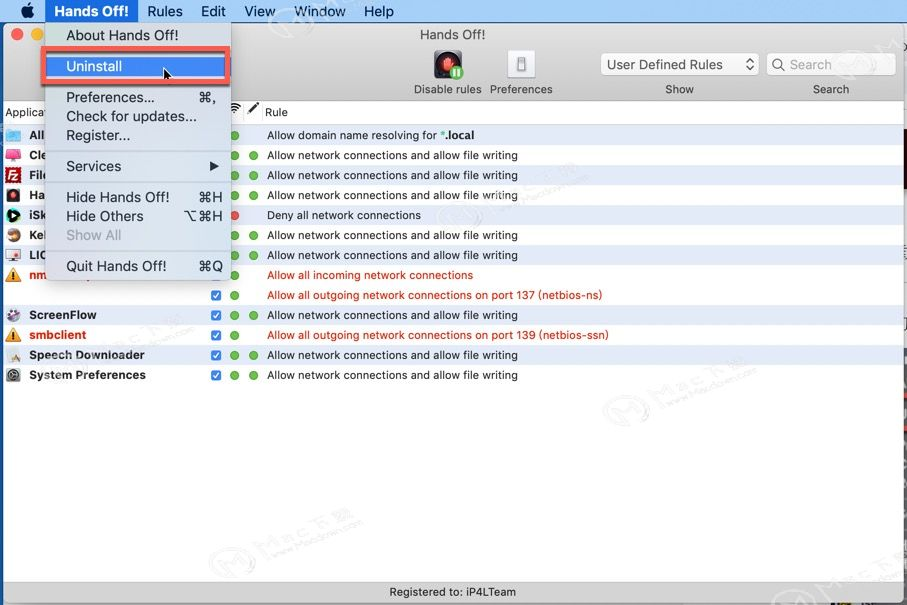Select the ScreenFlow application name
Screen dimensions: 907x605
62,315
